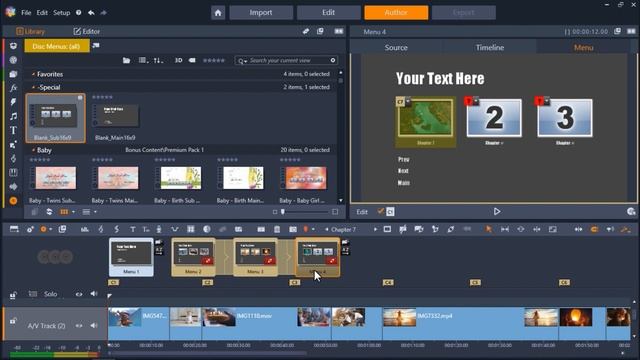Play the menu preview
640x360 pixels.
[x=496, y=211]
